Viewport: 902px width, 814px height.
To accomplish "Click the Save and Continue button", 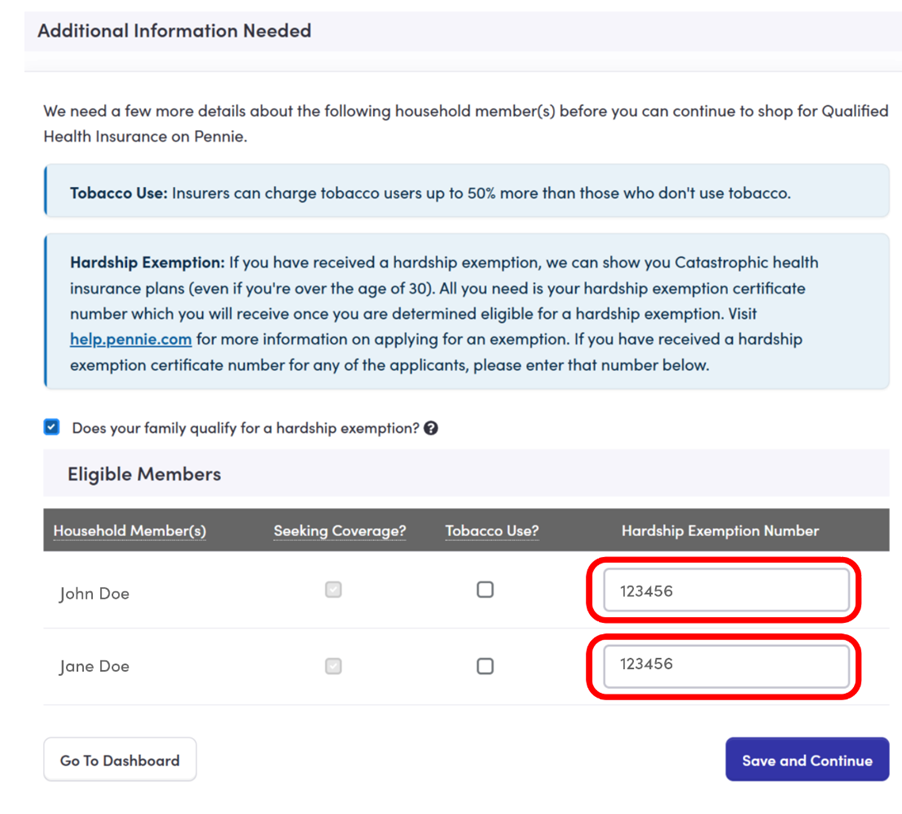I will (807, 760).
